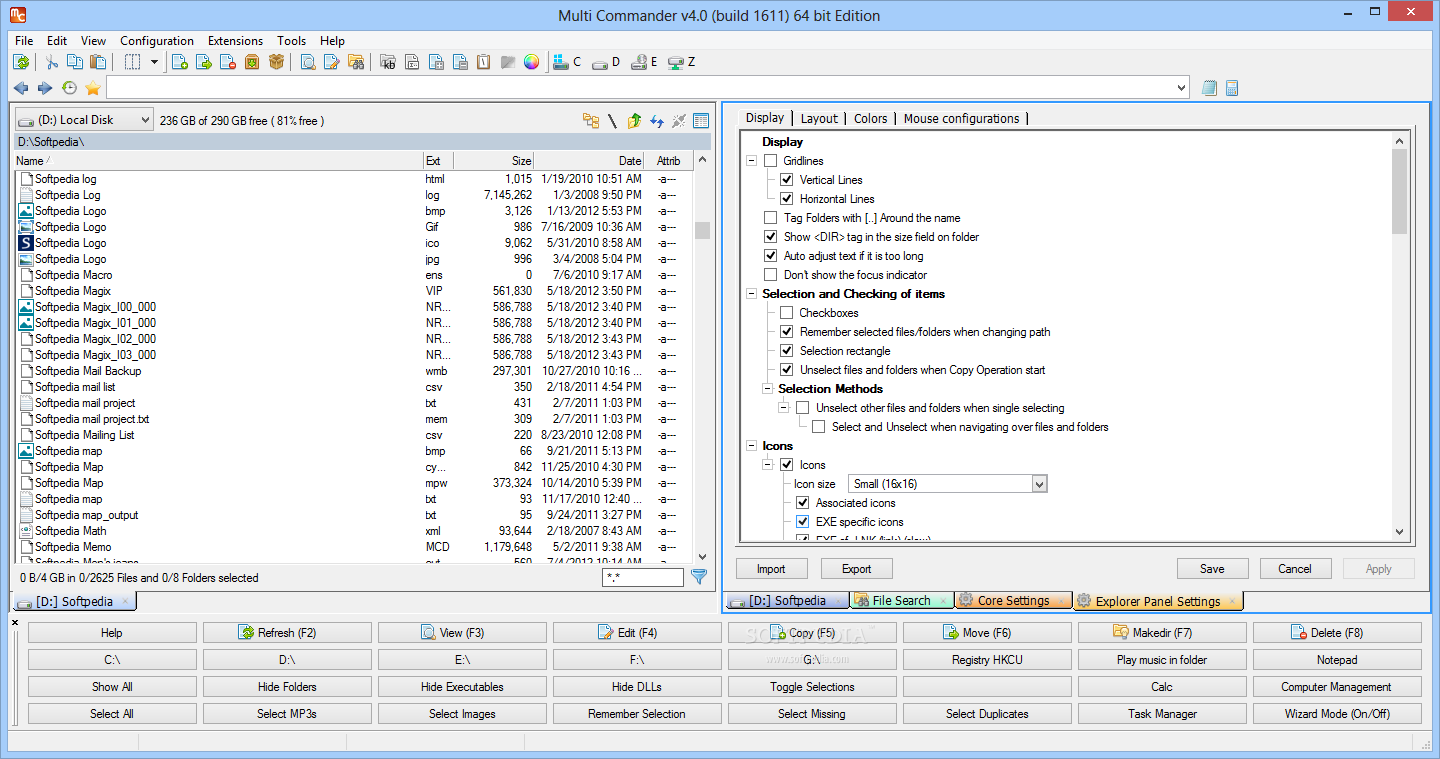The width and height of the screenshot is (1440, 759).
Task: Enable Tag Folders with [..] checkbox
Action: point(770,218)
